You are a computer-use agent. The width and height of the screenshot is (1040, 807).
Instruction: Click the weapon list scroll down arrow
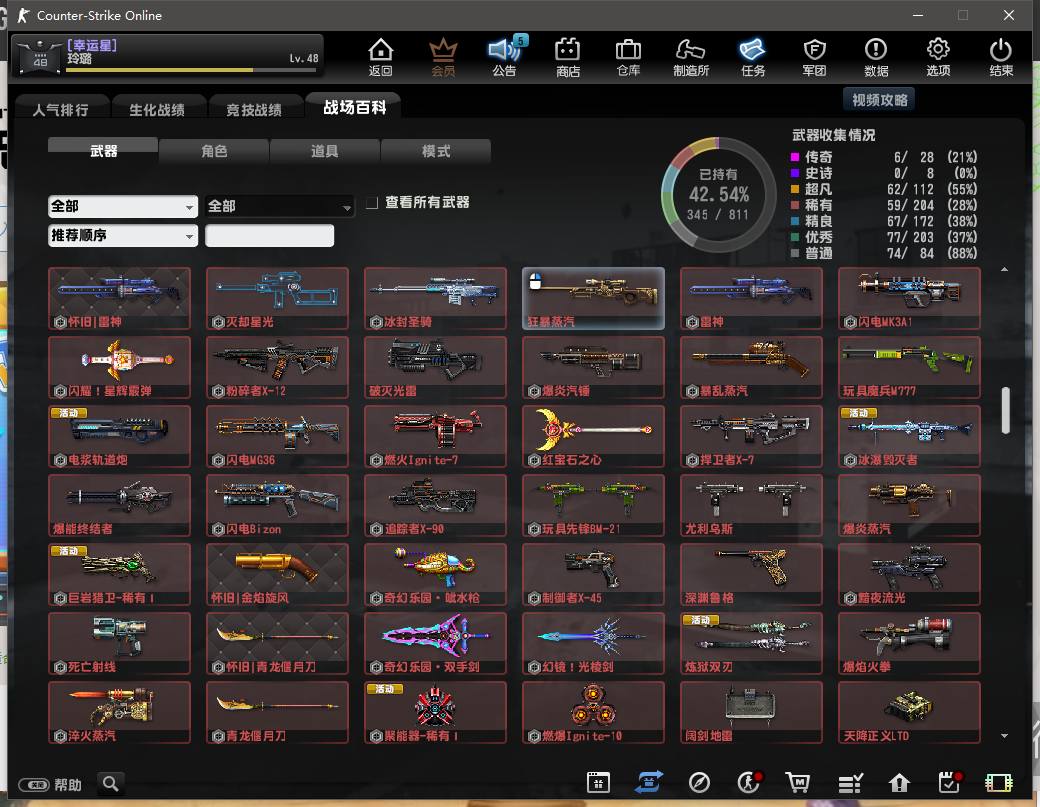click(x=1004, y=735)
